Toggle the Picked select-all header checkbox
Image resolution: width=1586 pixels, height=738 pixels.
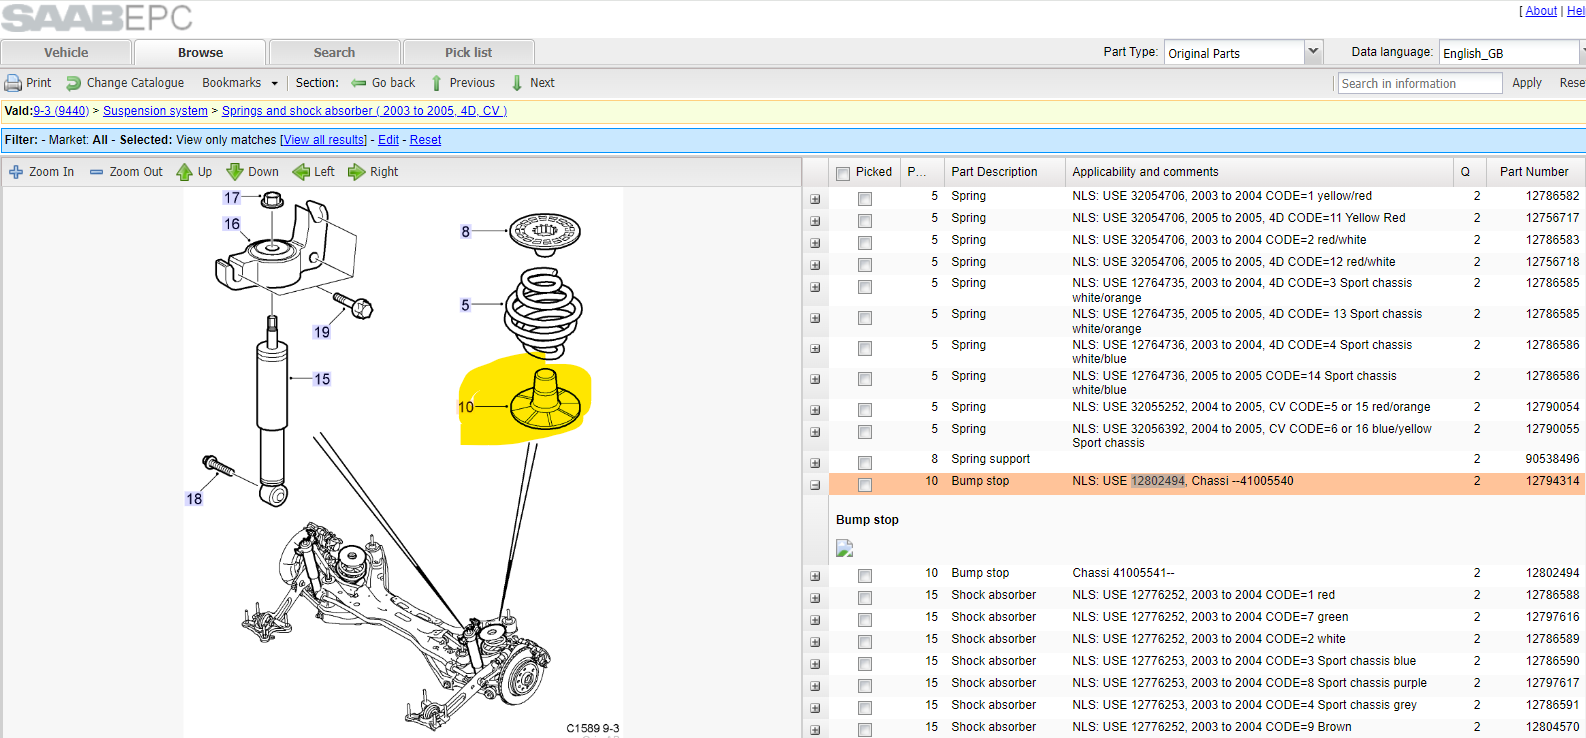click(843, 173)
